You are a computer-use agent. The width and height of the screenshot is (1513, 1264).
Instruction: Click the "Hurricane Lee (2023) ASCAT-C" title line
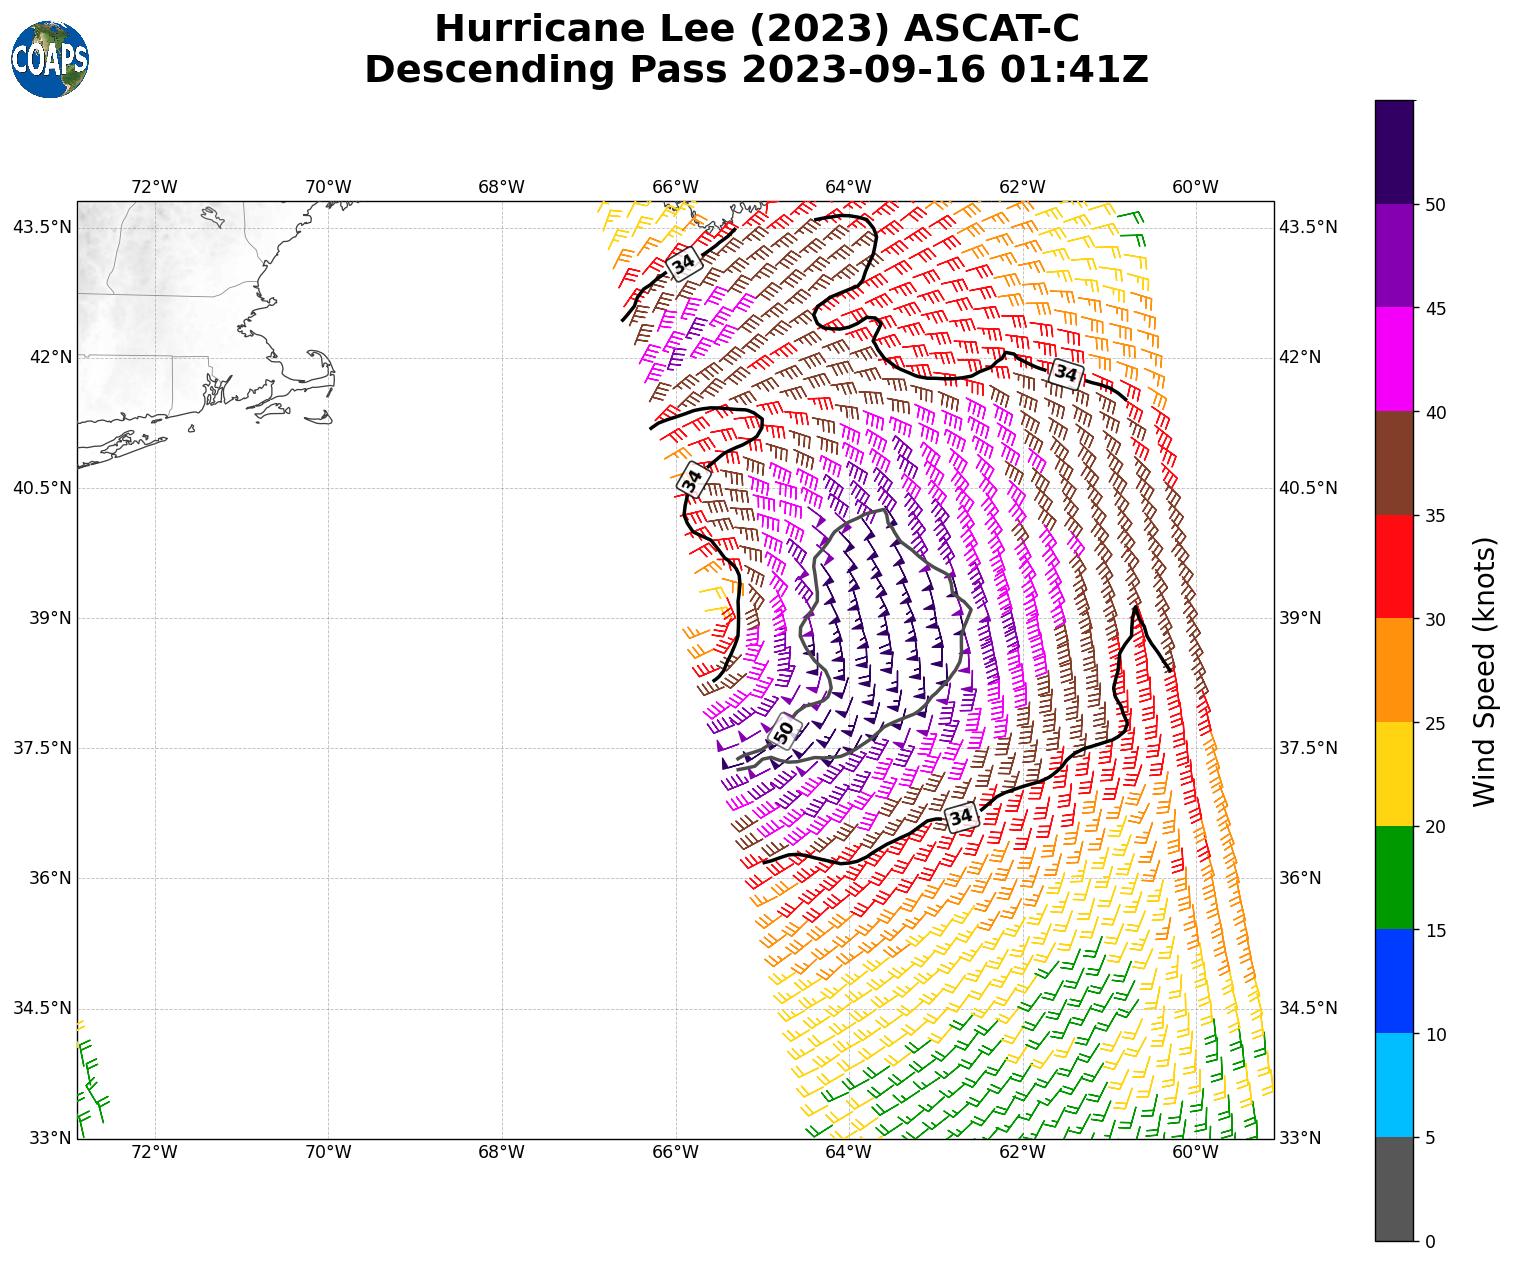coord(756,28)
